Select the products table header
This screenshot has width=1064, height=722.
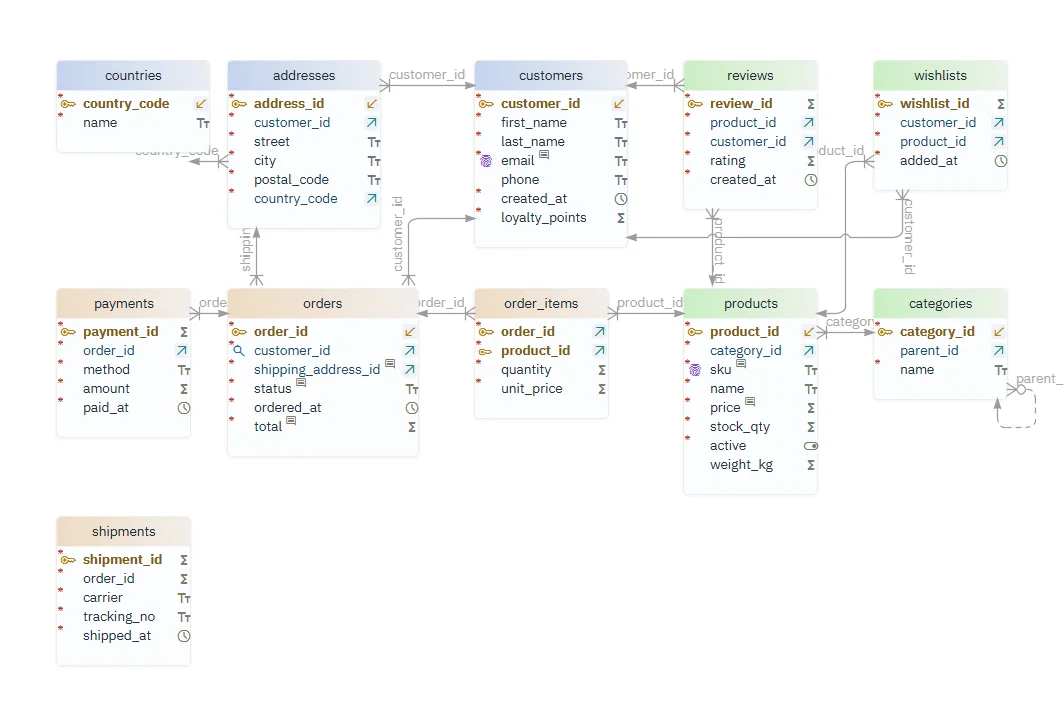click(750, 303)
